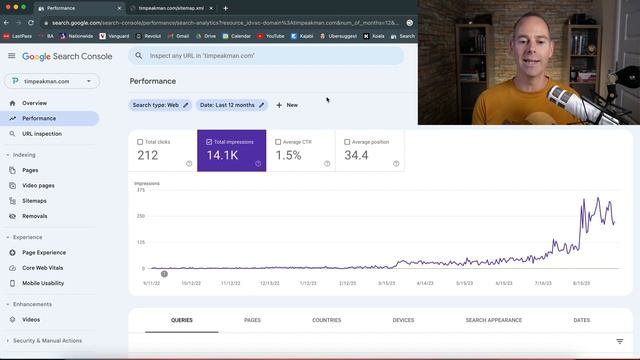Open the Gmail bookmark

(x=178, y=36)
